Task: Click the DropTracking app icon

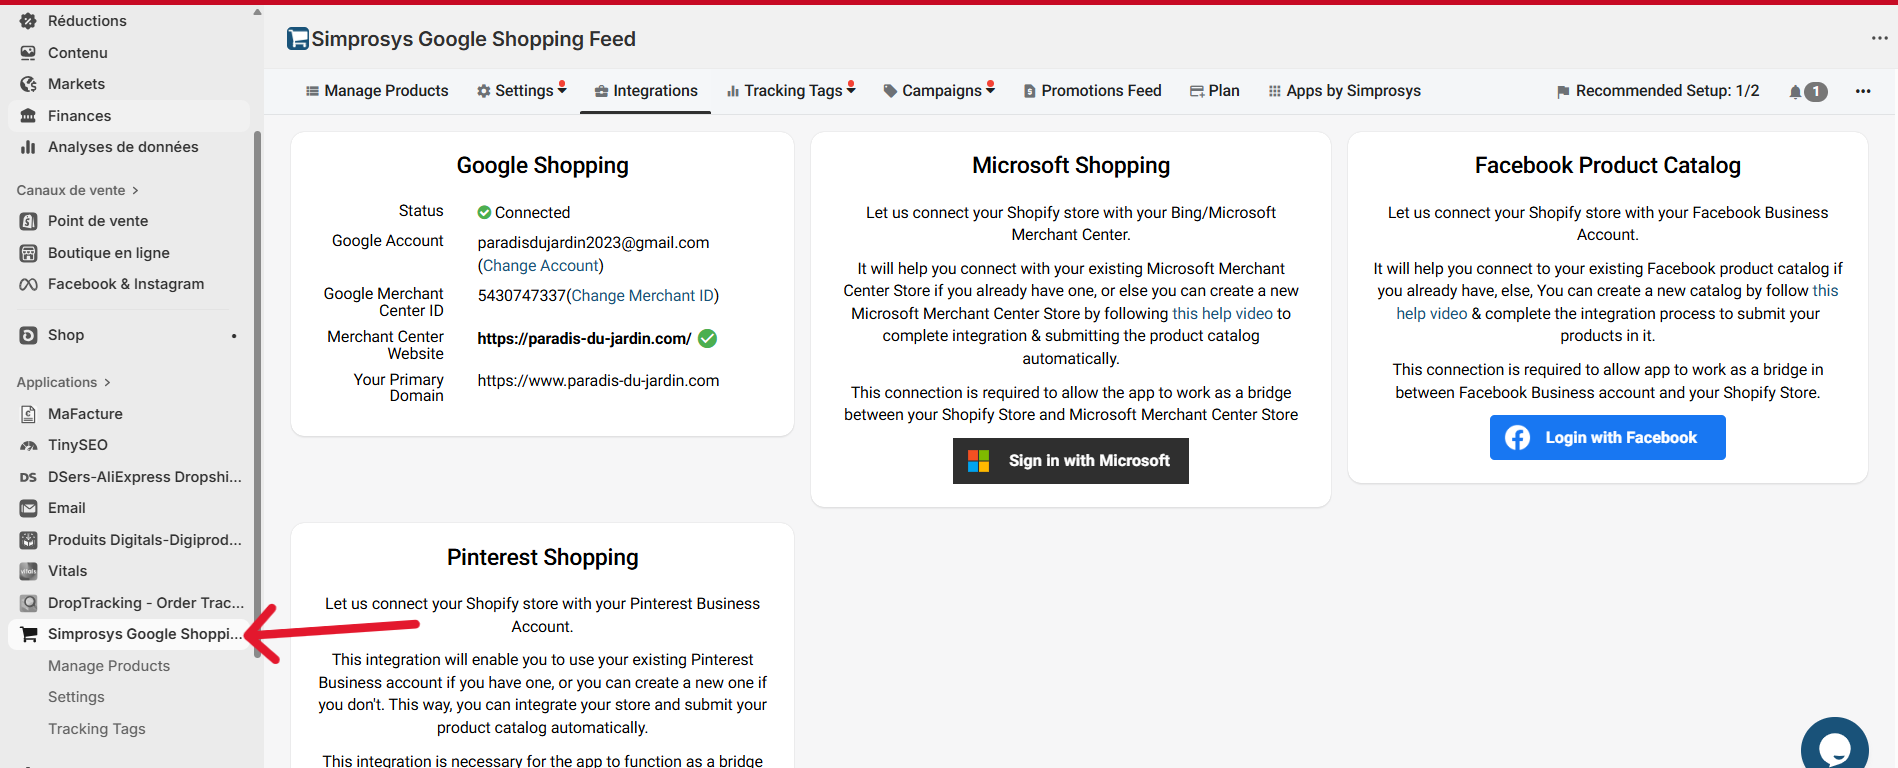Action: pyautogui.click(x=28, y=603)
